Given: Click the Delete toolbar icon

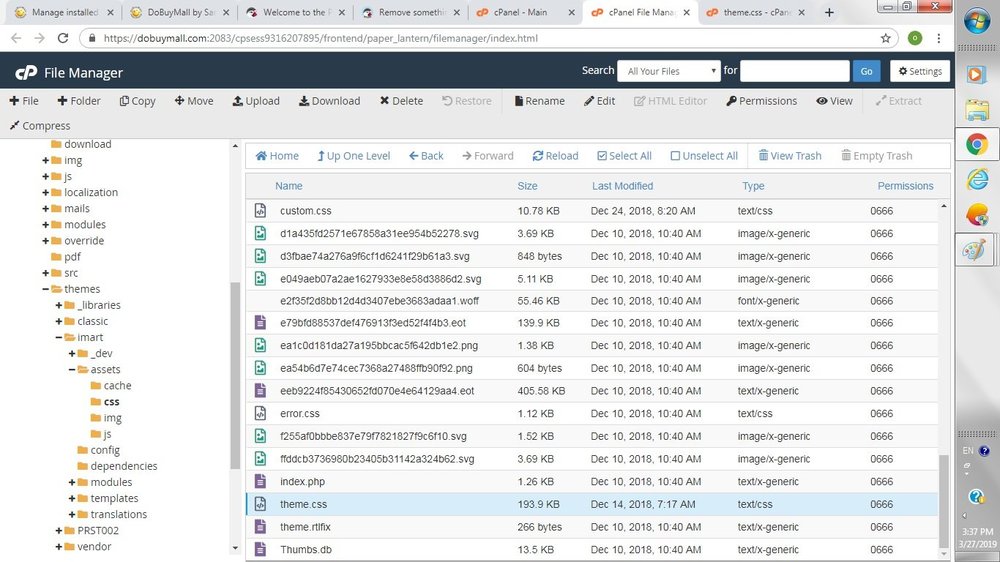Looking at the screenshot, I should click(383, 101).
